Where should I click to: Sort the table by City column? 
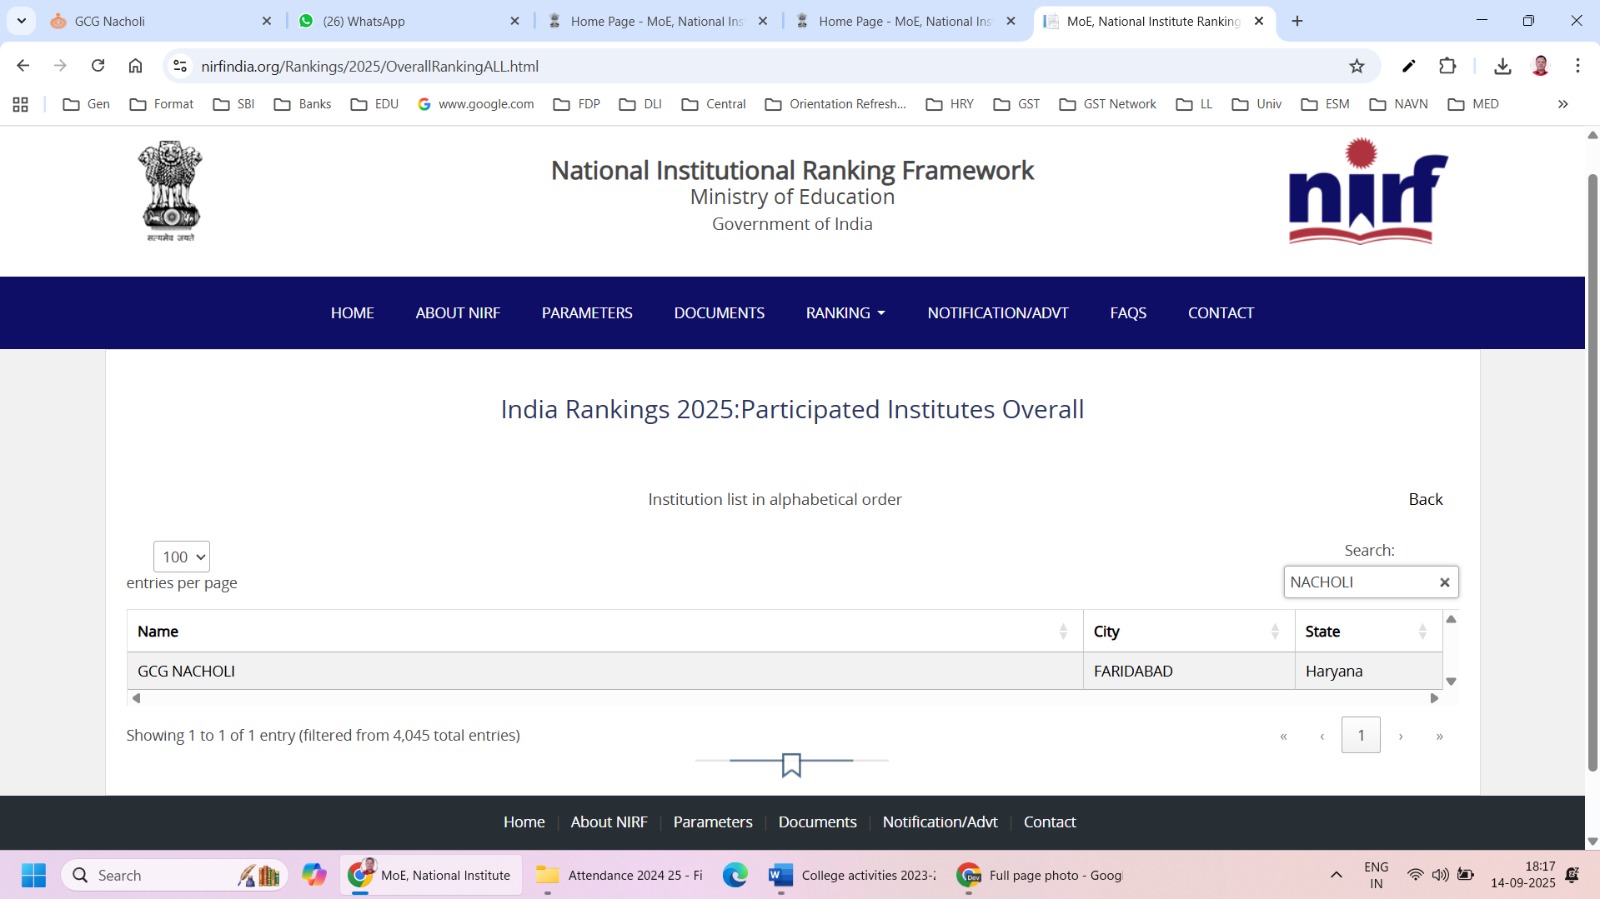[x=1188, y=631]
